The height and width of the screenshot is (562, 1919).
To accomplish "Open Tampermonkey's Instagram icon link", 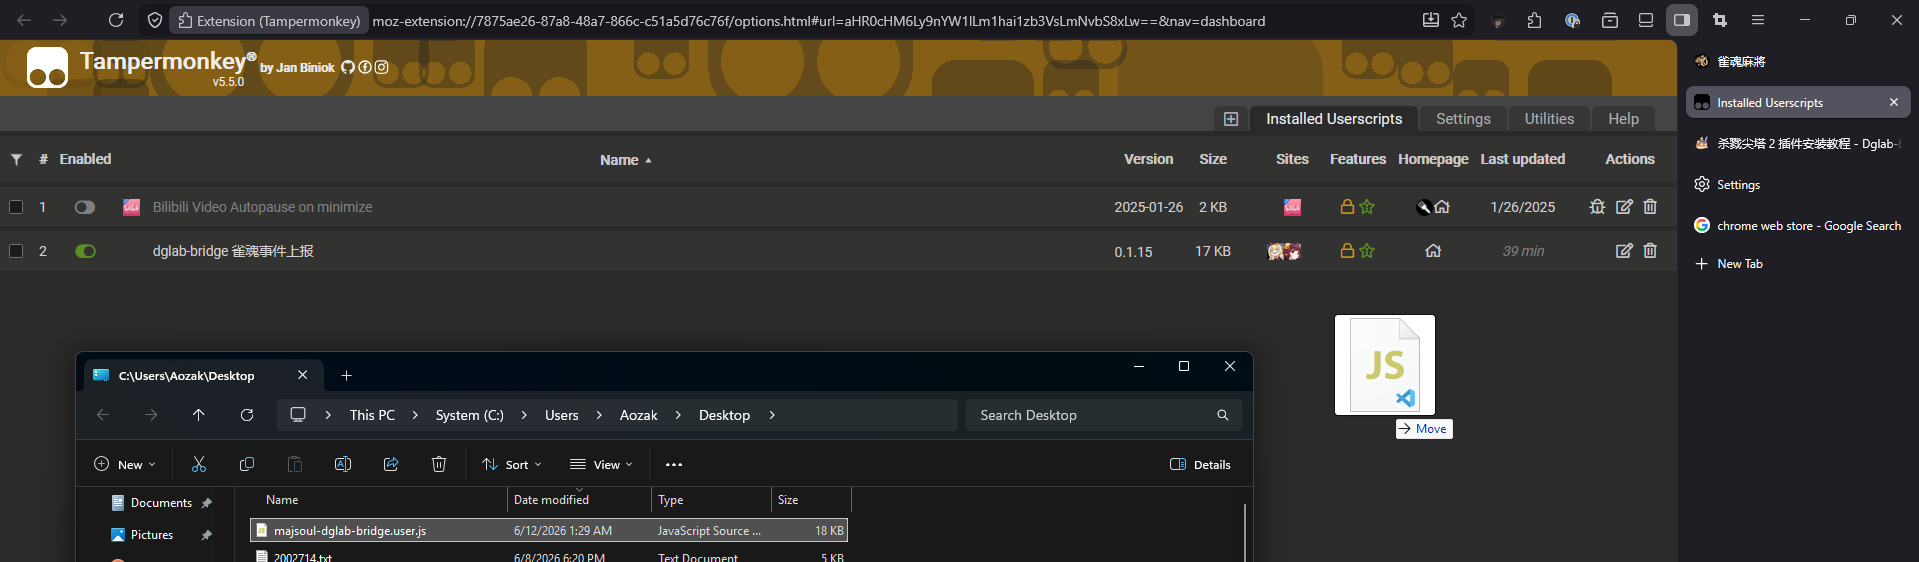I will (381, 67).
